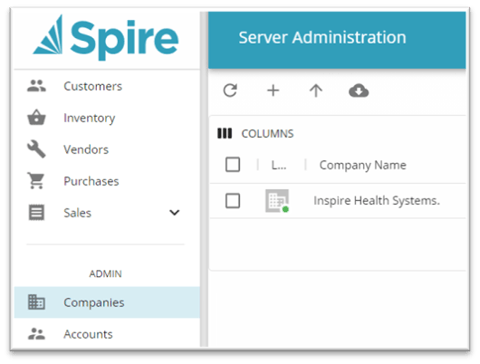Toggle the select-all checkbox in header
Viewport: 480px width, 364px height.
pos(233,164)
